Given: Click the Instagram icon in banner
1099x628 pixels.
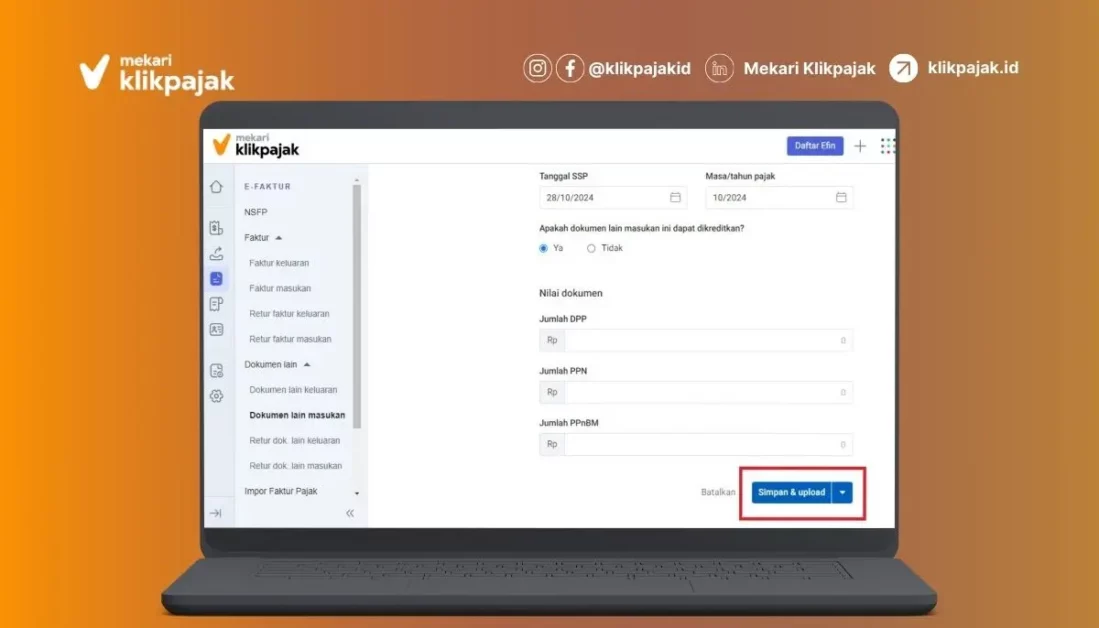Looking at the screenshot, I should pyautogui.click(x=538, y=68).
